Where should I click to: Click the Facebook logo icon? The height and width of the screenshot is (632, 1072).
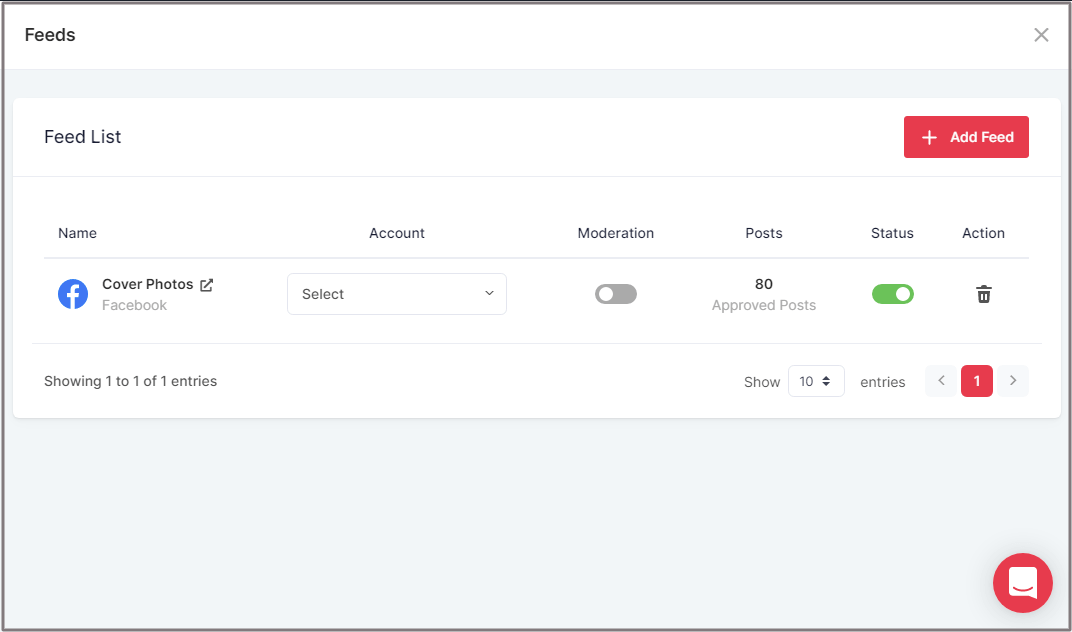pyautogui.click(x=73, y=294)
